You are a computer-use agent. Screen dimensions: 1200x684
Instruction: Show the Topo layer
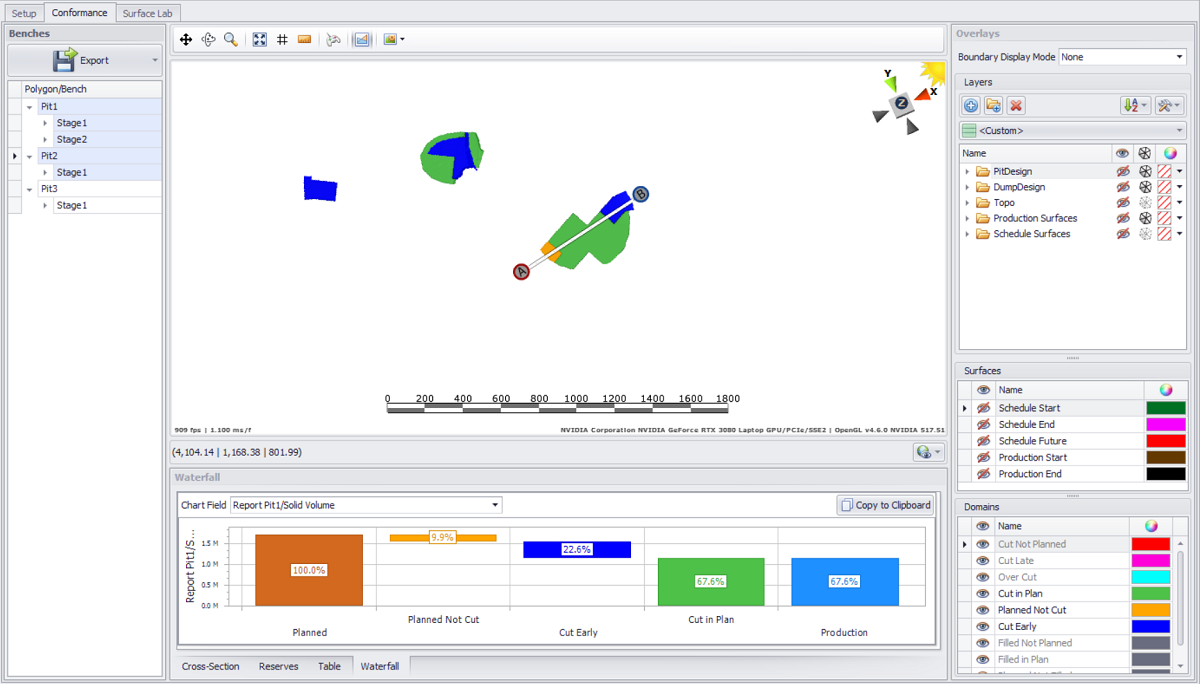click(x=1123, y=203)
